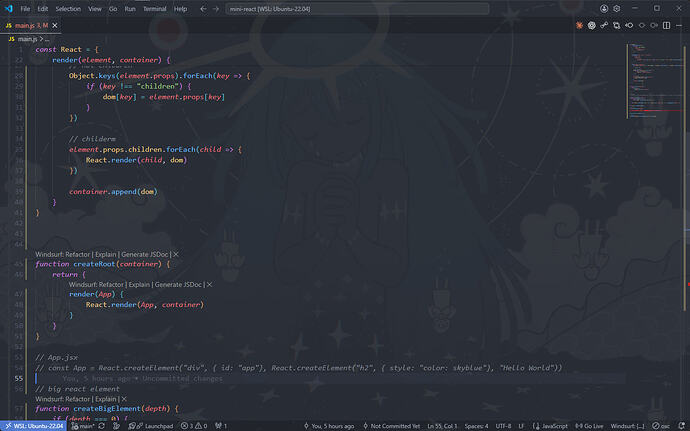The height and width of the screenshot is (431, 690).
Task: Open the Edit menu
Action: pos(43,9)
